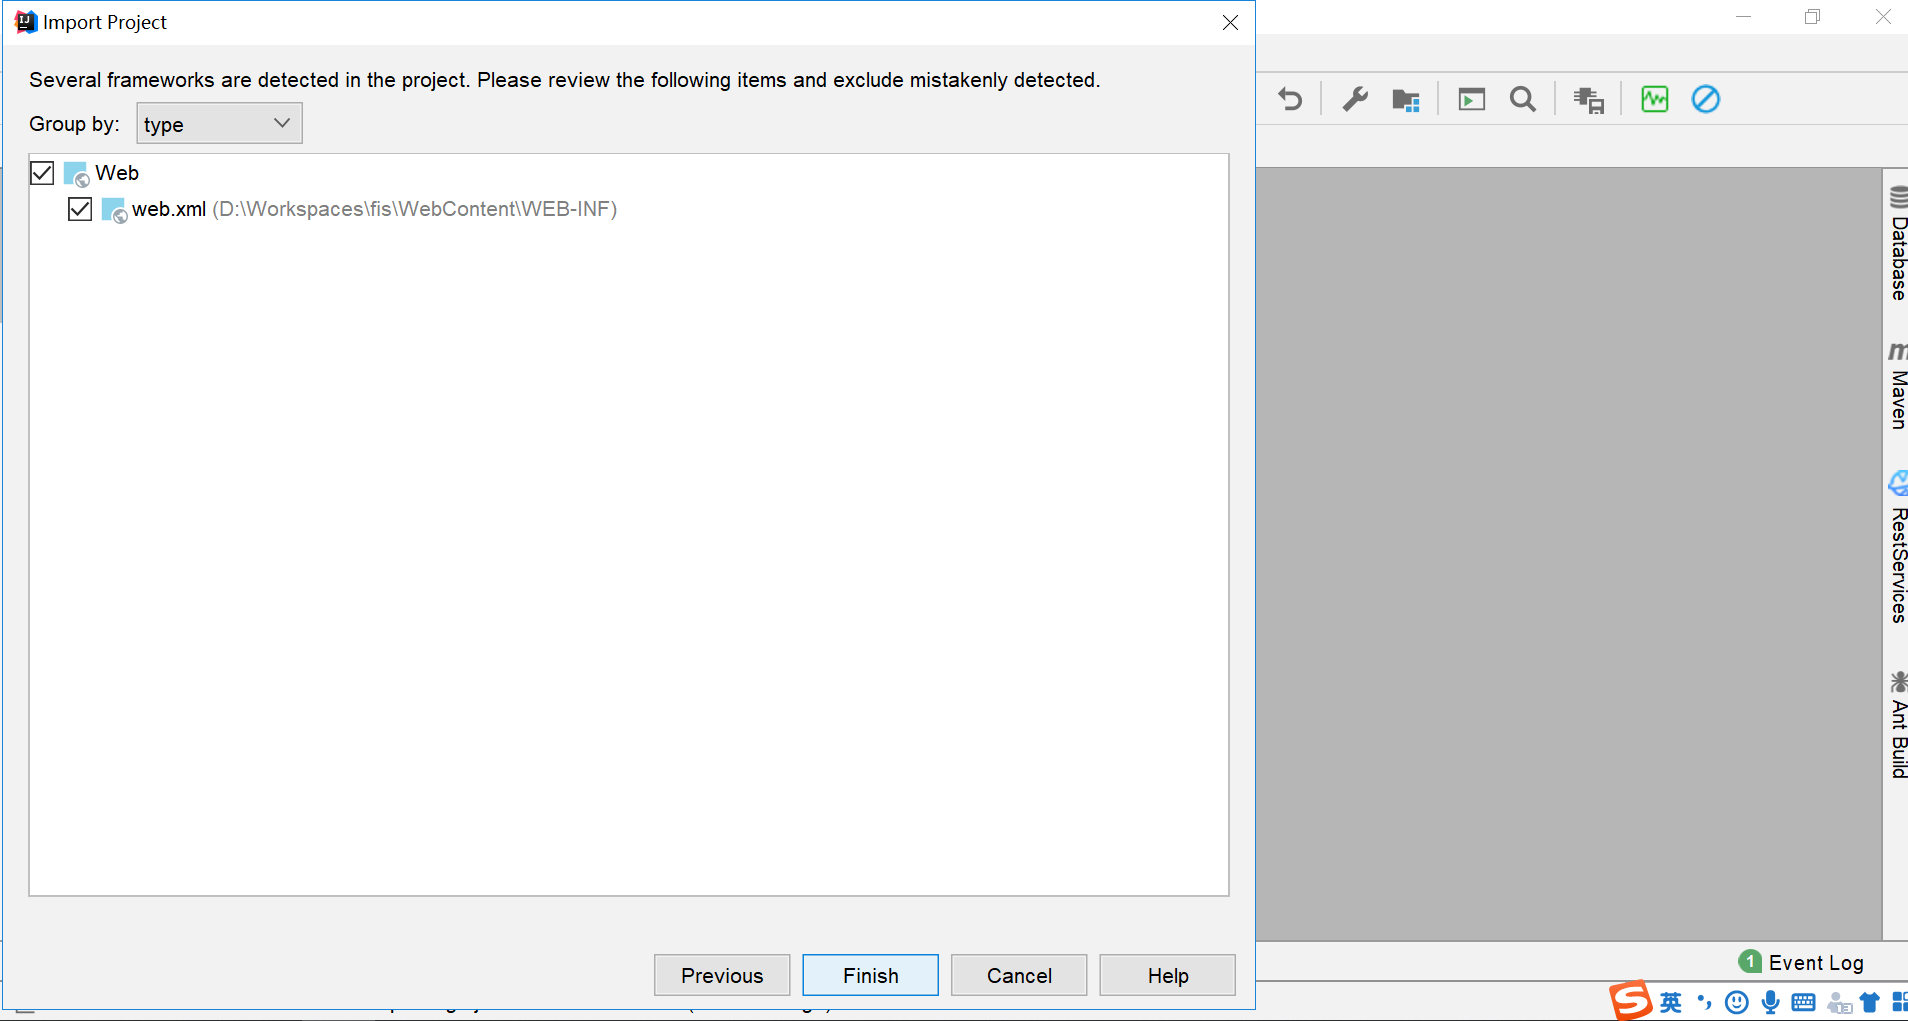Click the IntelliJ logo in dialog title

[26, 22]
